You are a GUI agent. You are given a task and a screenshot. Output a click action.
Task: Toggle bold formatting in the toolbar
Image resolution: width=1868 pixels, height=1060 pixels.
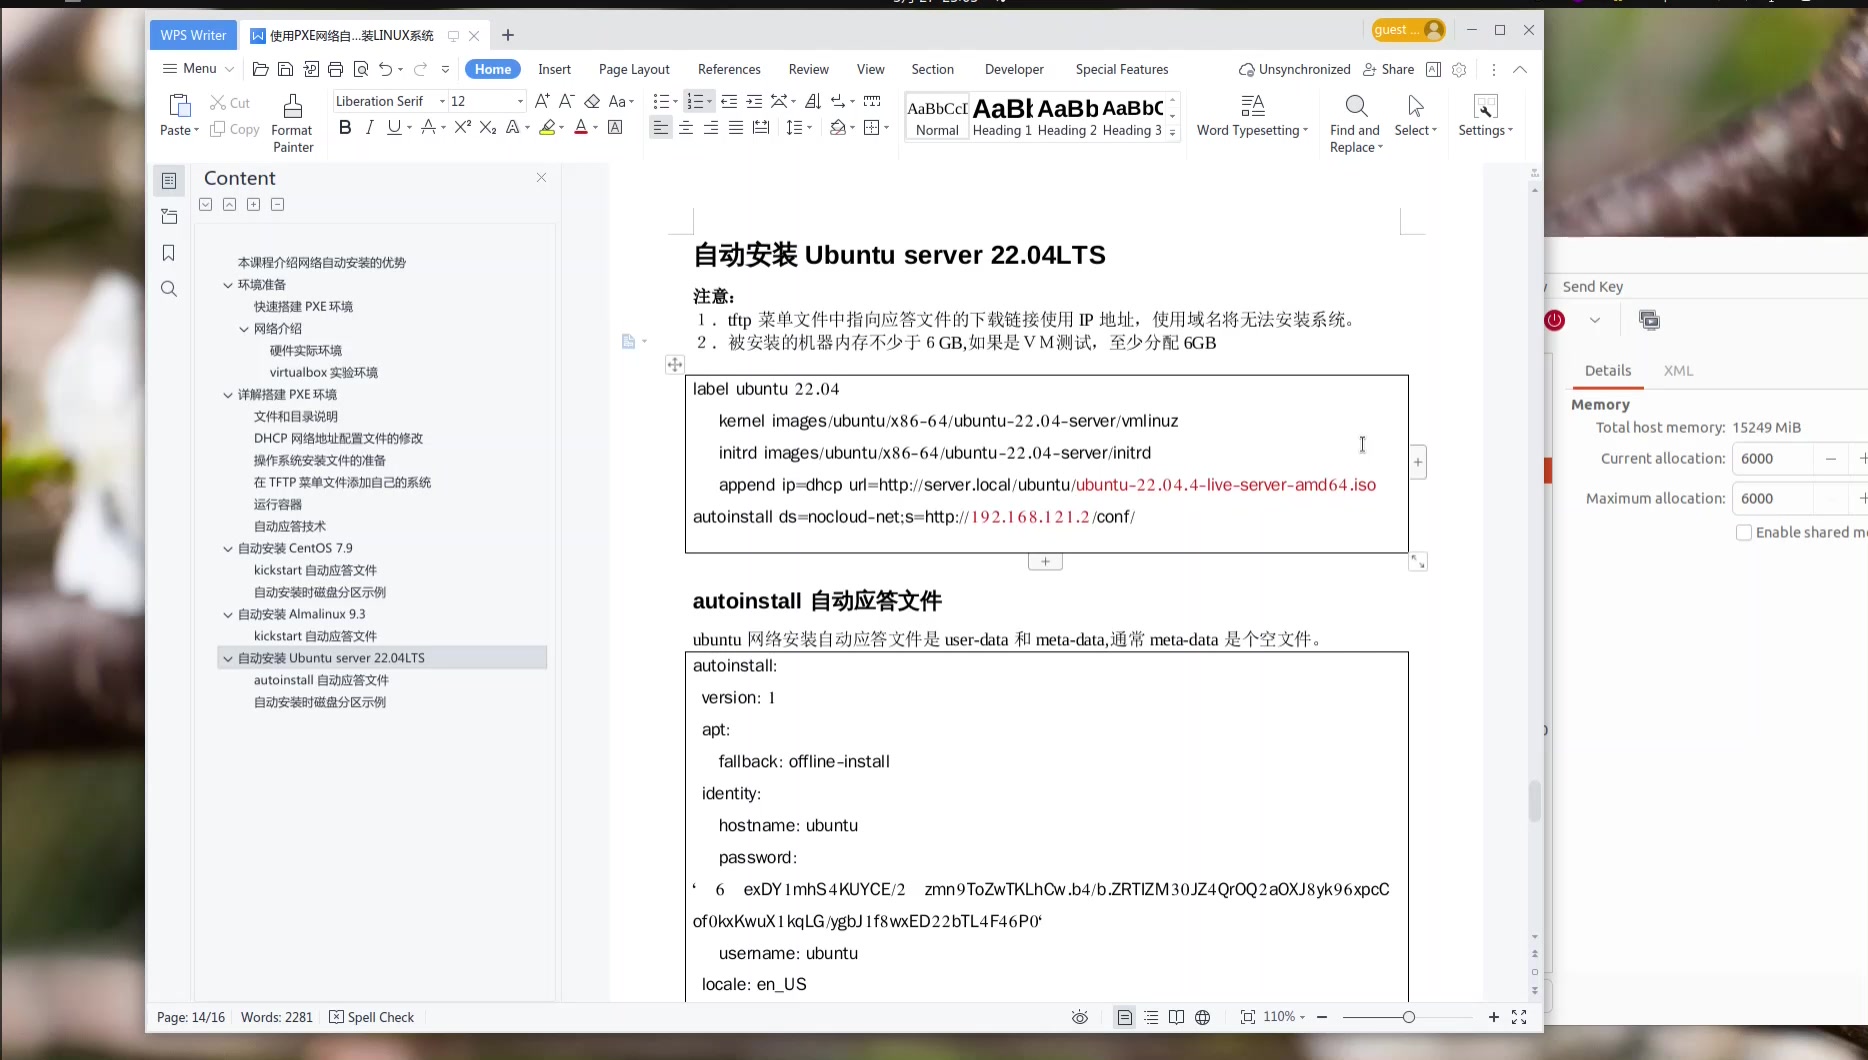[x=345, y=127]
